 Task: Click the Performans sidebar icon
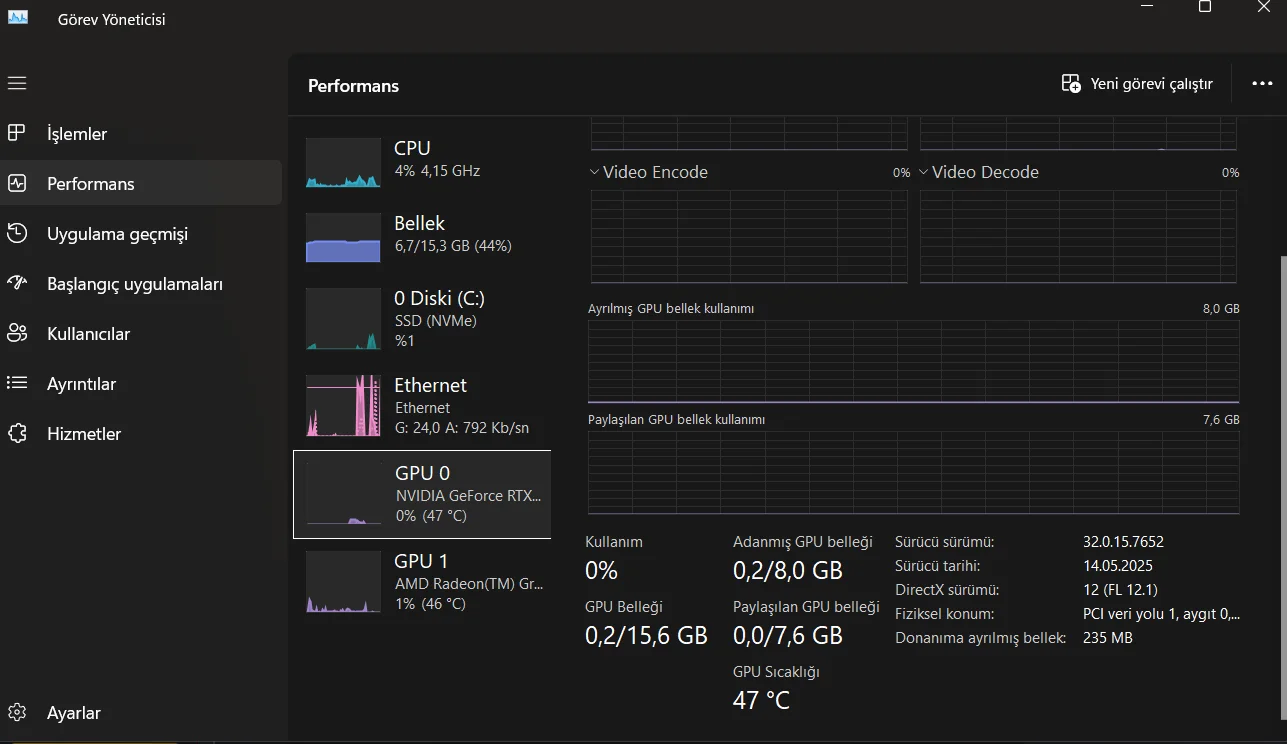point(17,183)
